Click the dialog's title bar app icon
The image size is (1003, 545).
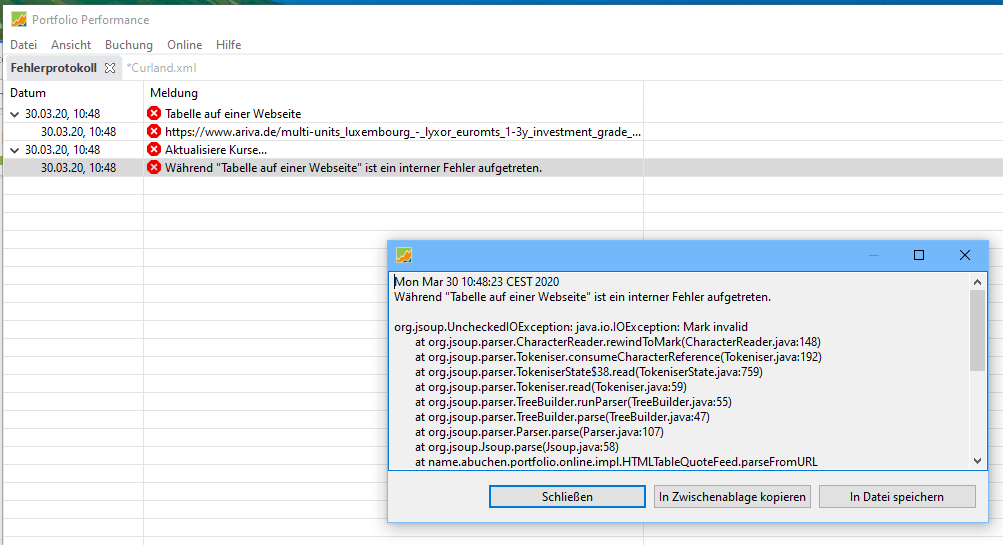[404, 255]
